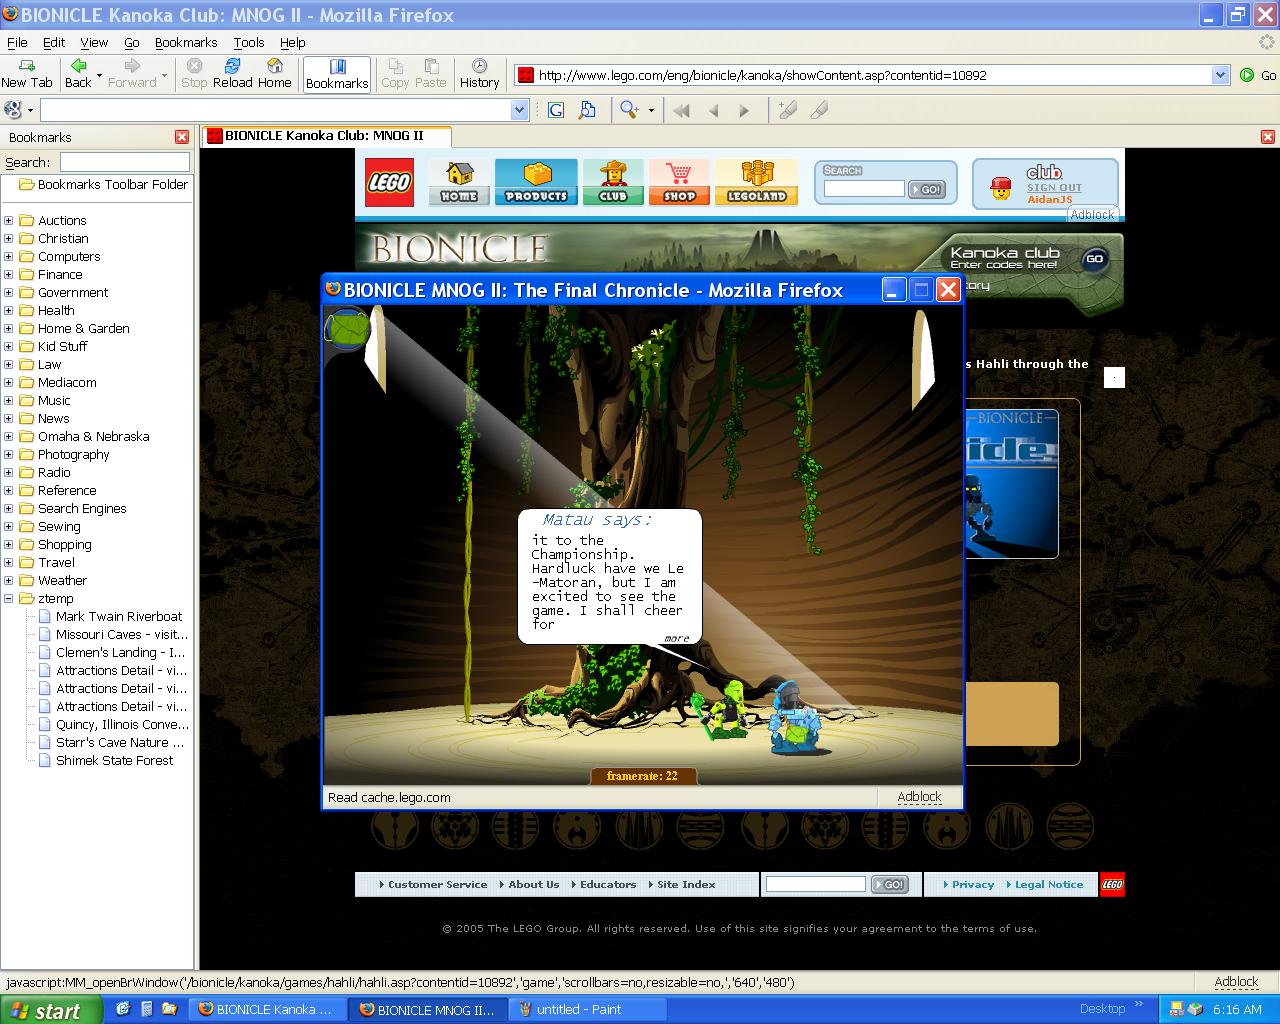The width and height of the screenshot is (1280, 1024).
Task: Click the Windows Start button
Action: 50,1010
